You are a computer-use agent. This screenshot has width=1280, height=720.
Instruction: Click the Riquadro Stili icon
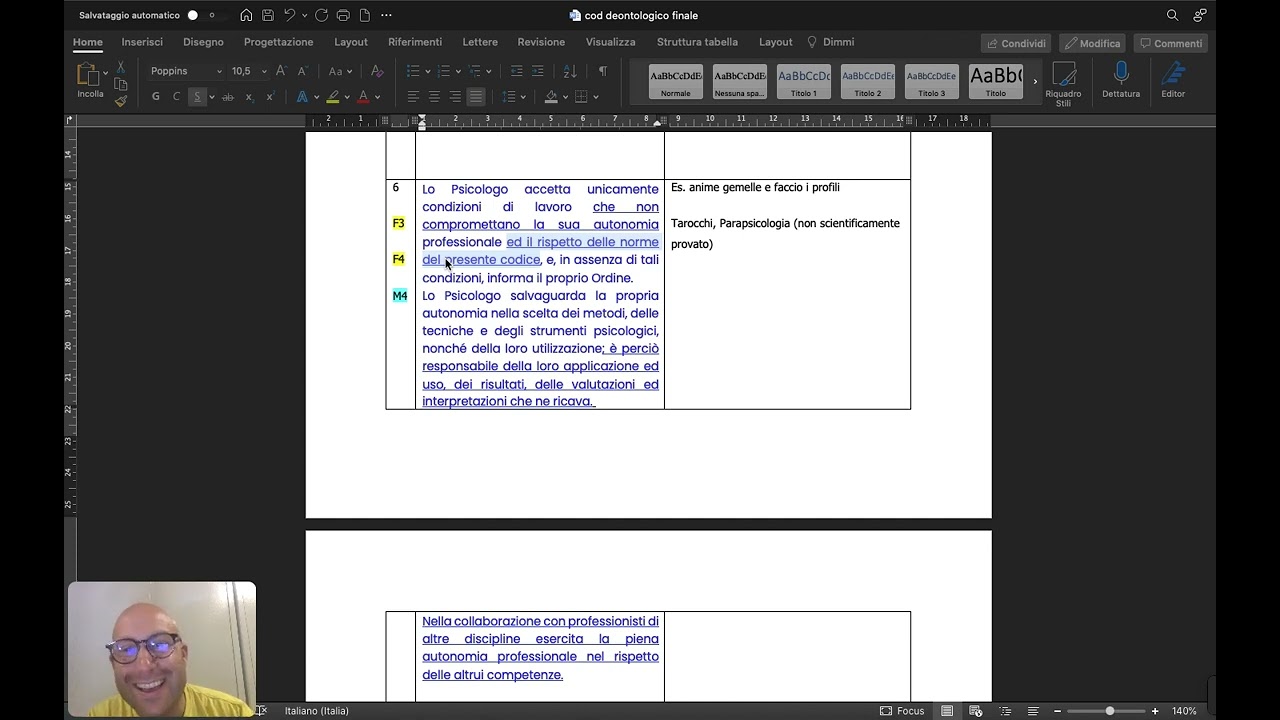1063,83
